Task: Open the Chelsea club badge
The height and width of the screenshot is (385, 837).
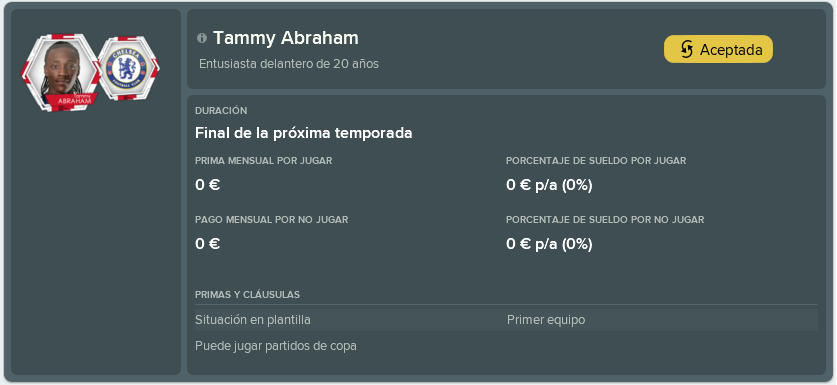Action: coord(129,68)
